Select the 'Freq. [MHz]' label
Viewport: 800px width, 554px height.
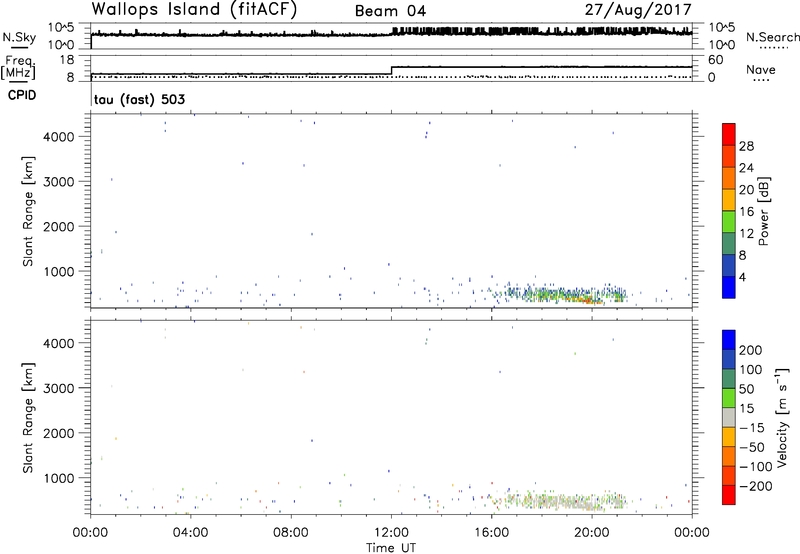(18, 67)
